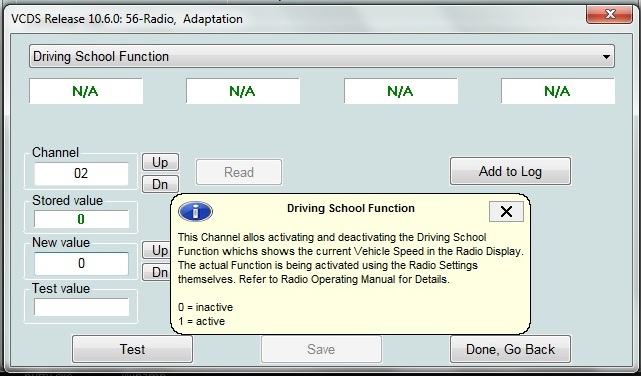
Task: Click the '0 = inactive' text line
Action: pyautogui.click(x=206, y=307)
